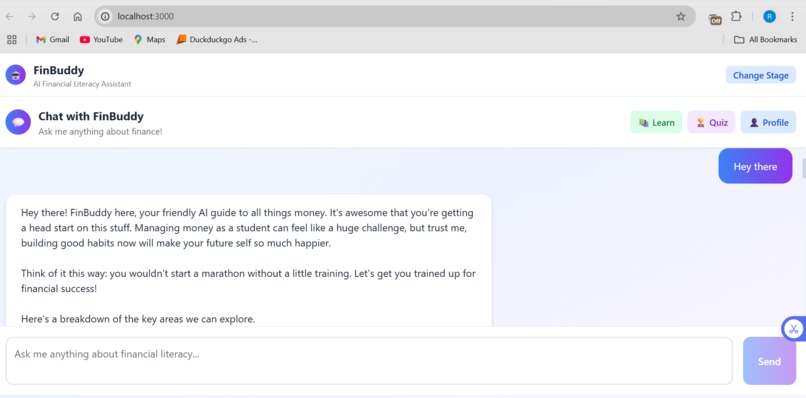This screenshot has height=398, width=806.
Task: Focus the financial literacy message input
Action: [x=369, y=361]
